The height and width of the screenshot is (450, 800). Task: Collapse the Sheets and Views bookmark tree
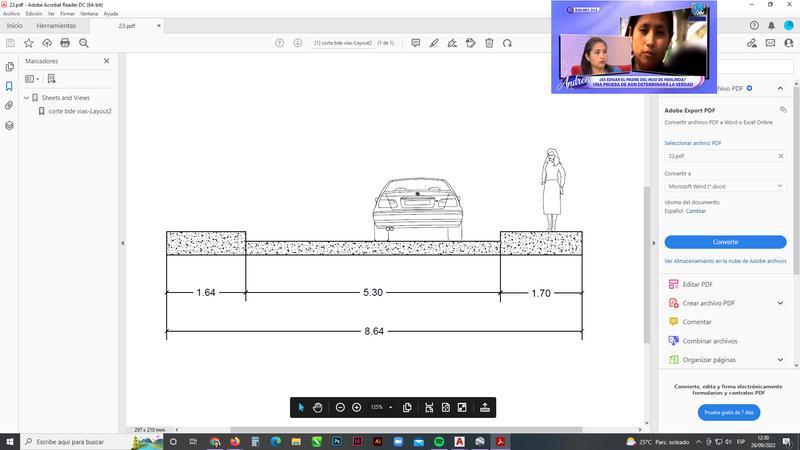point(27,97)
